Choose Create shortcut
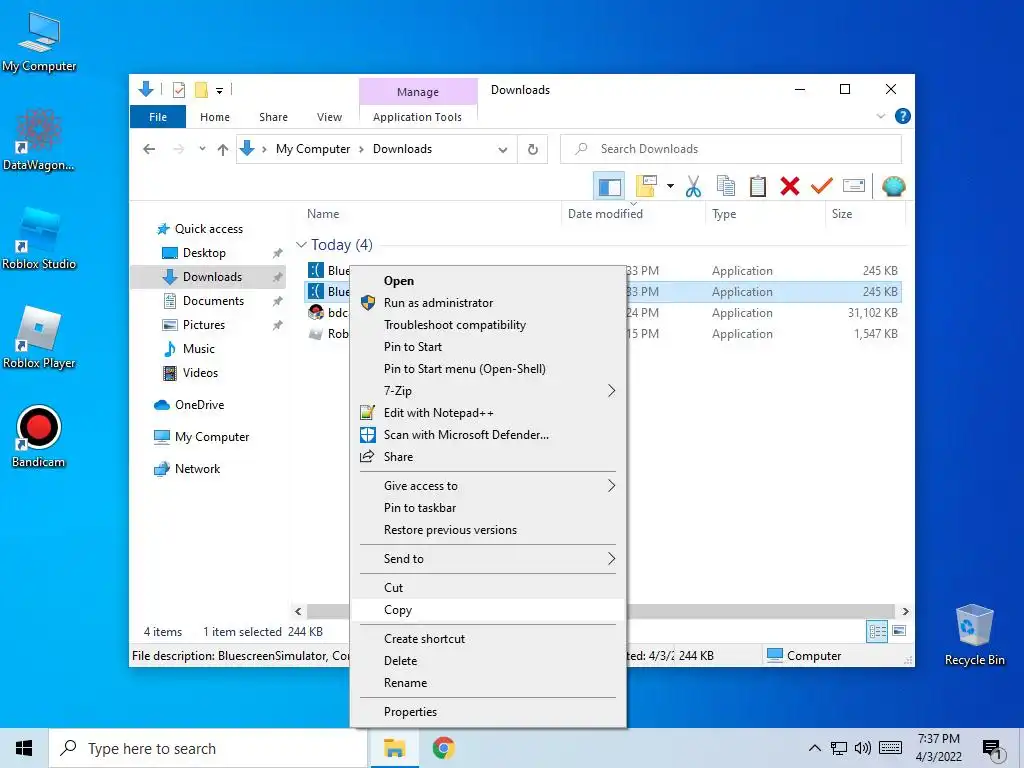This screenshot has width=1024, height=768. [x=488, y=639]
